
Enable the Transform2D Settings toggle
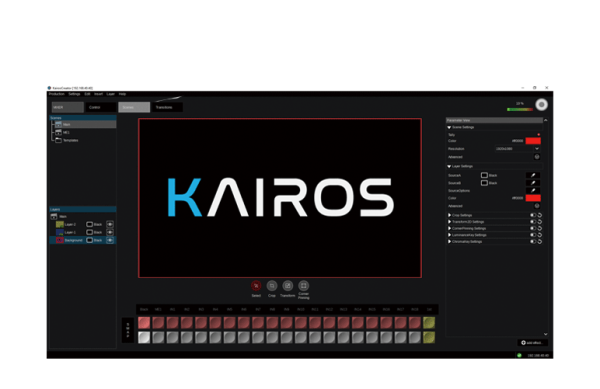click(533, 222)
